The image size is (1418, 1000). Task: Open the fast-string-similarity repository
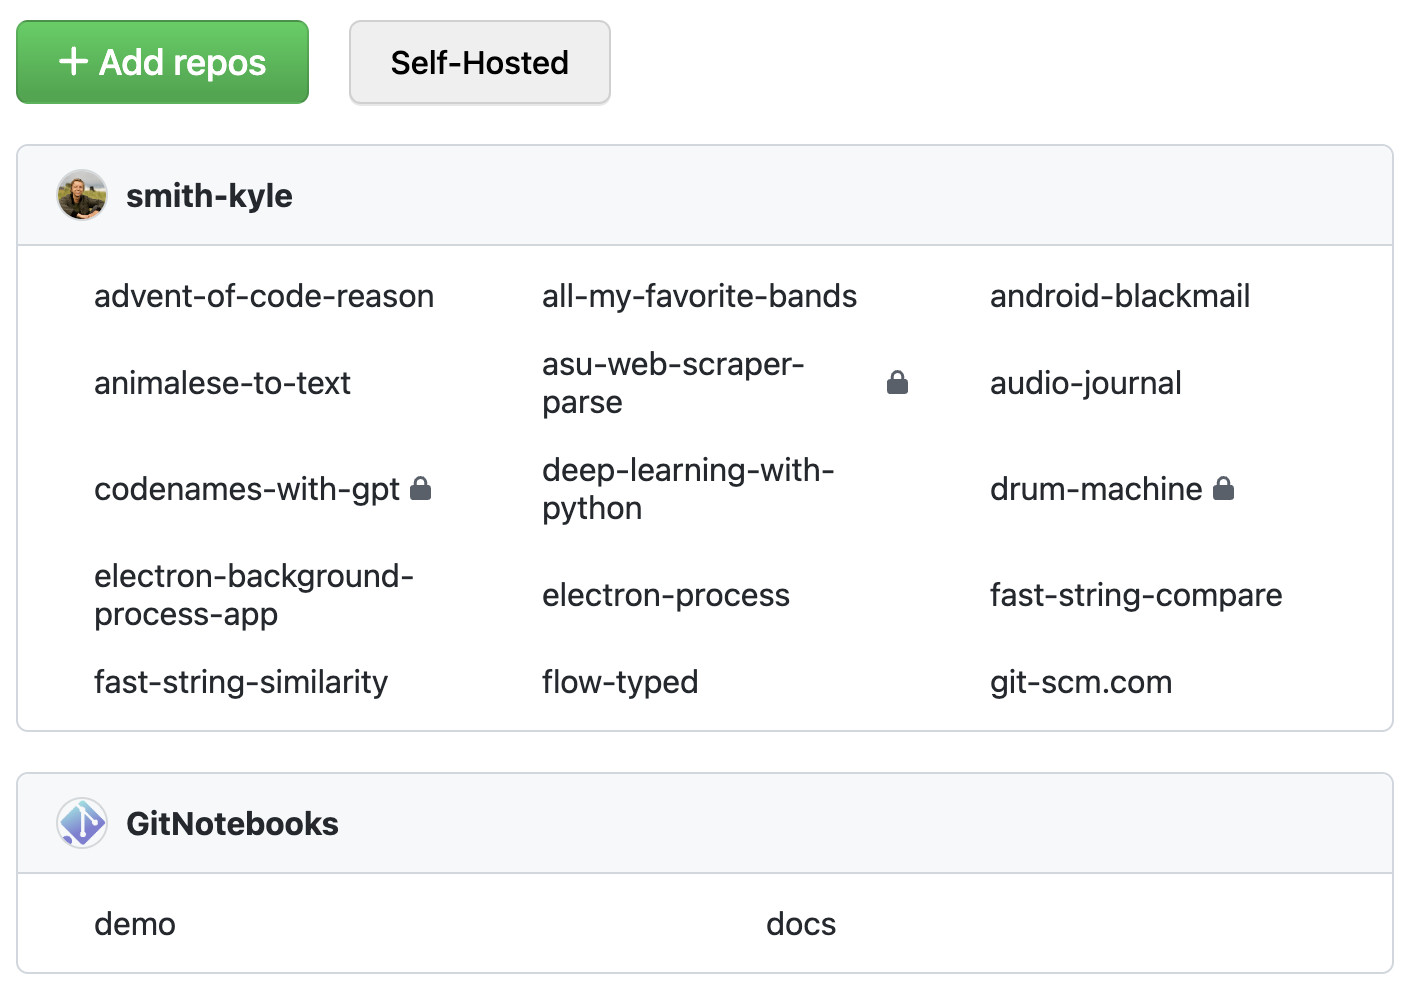point(241,682)
